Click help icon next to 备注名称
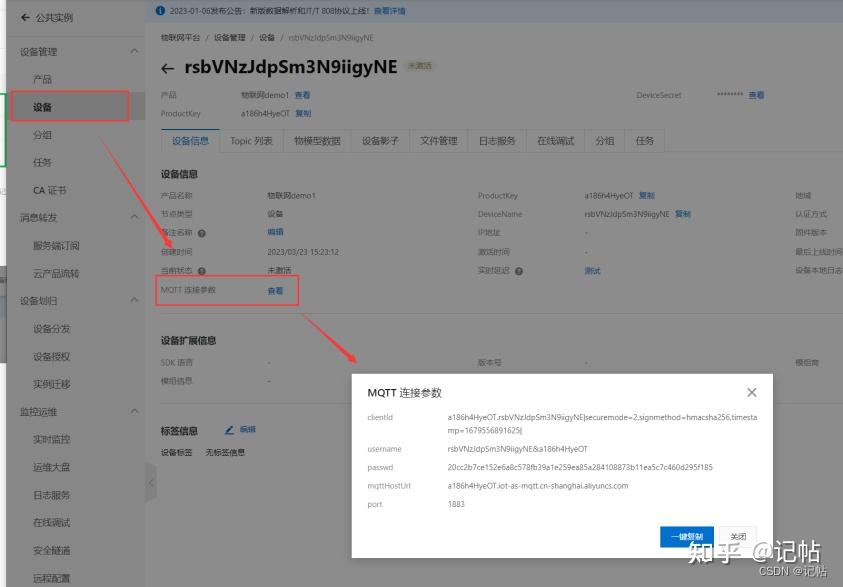This screenshot has height=587, width=843. click(202, 233)
